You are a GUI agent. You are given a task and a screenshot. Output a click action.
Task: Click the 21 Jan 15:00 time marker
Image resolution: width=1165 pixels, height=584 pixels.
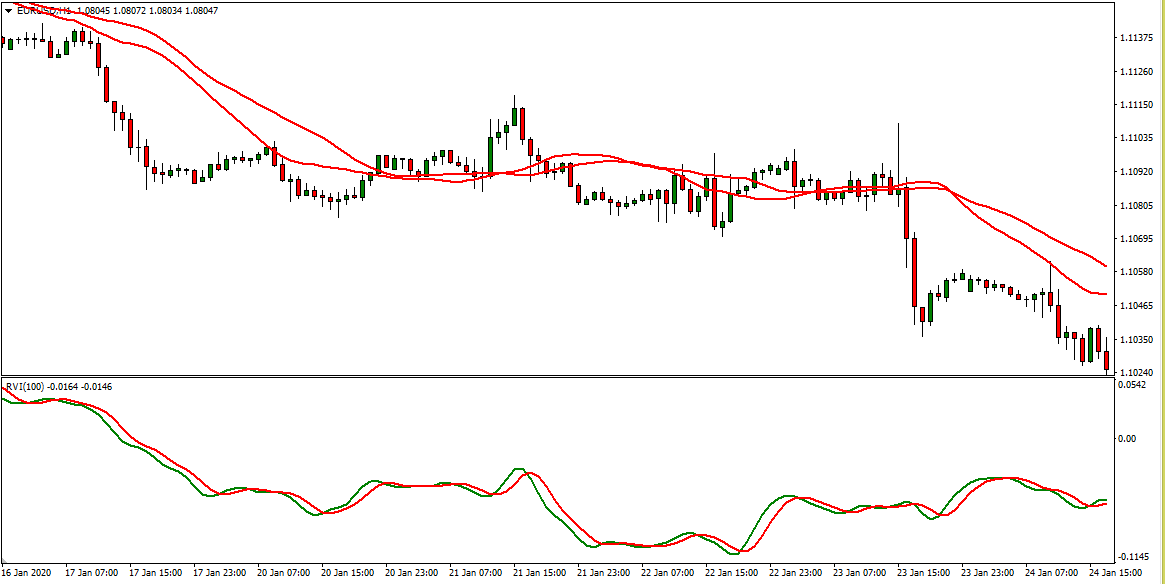[x=541, y=574]
